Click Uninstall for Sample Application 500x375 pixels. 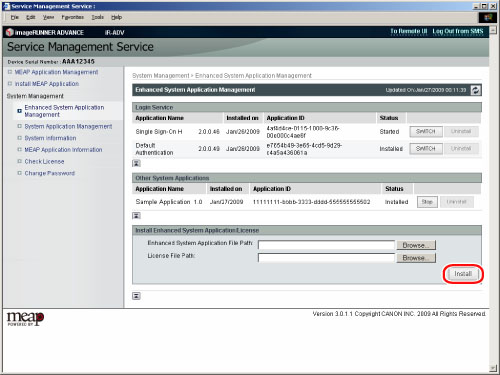[x=457, y=202]
